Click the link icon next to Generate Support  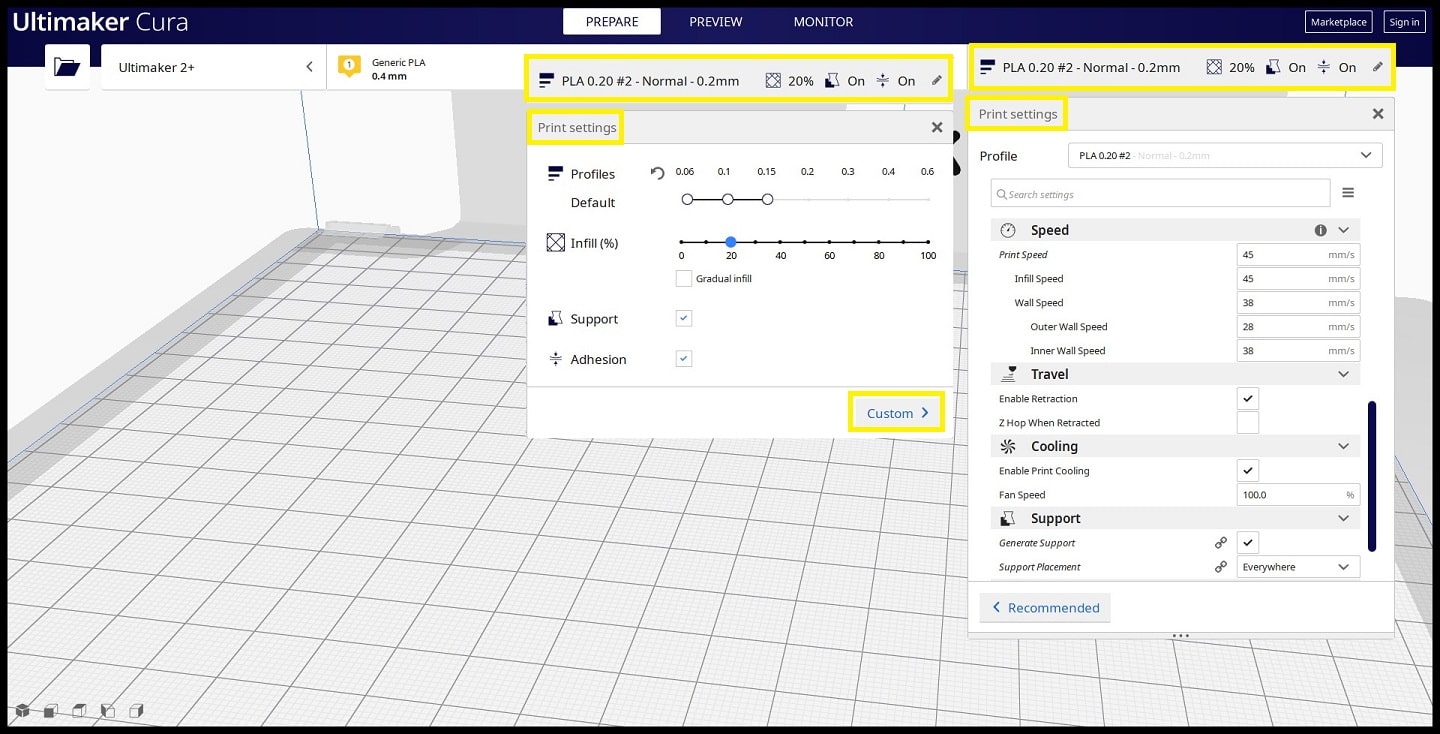click(1220, 543)
